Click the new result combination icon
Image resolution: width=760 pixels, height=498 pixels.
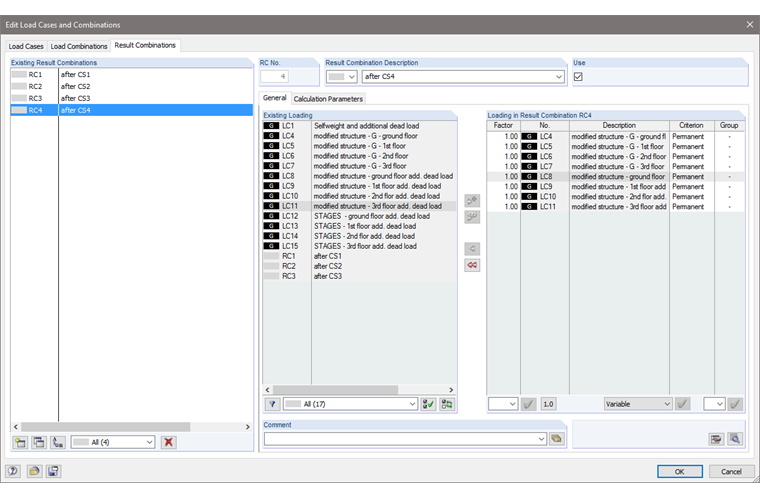click(x=20, y=442)
